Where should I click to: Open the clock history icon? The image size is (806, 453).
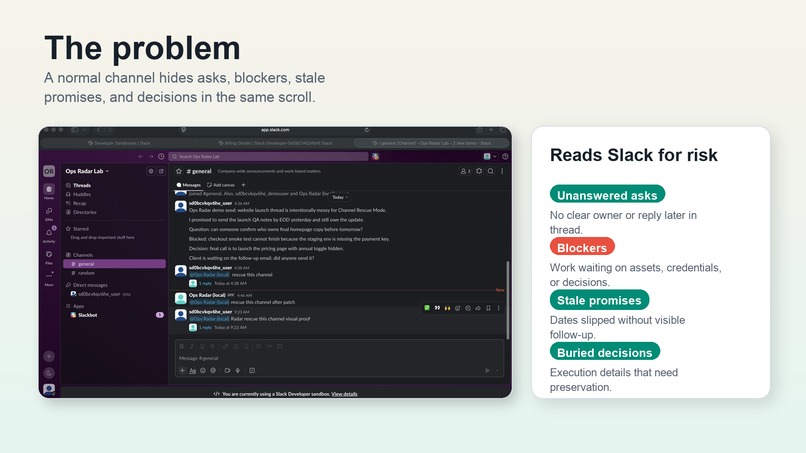pyautogui.click(x=161, y=156)
